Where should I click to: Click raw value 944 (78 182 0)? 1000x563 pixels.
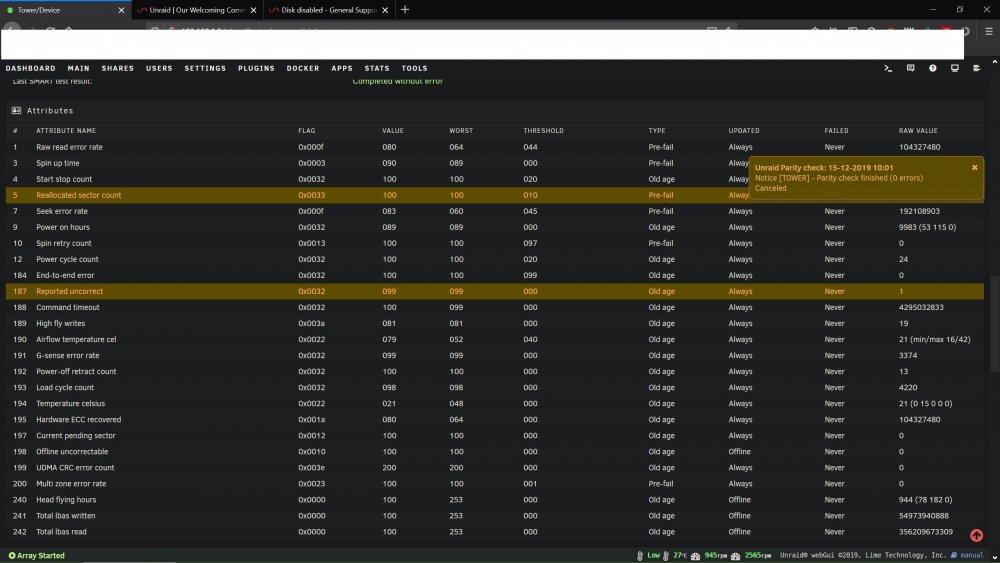[925, 500]
